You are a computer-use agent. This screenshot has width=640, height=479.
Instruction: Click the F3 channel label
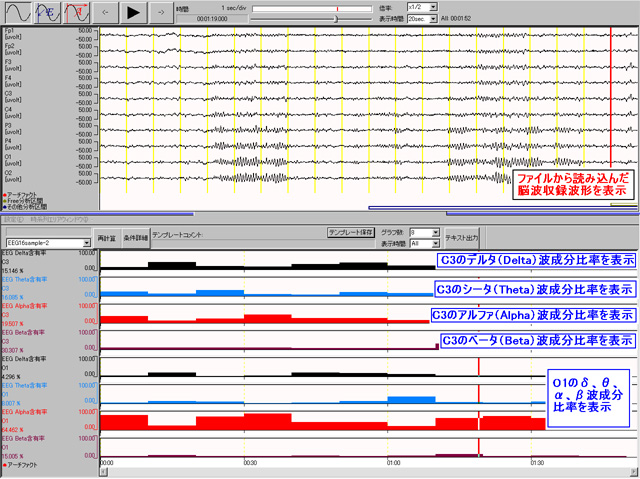pos(8,62)
